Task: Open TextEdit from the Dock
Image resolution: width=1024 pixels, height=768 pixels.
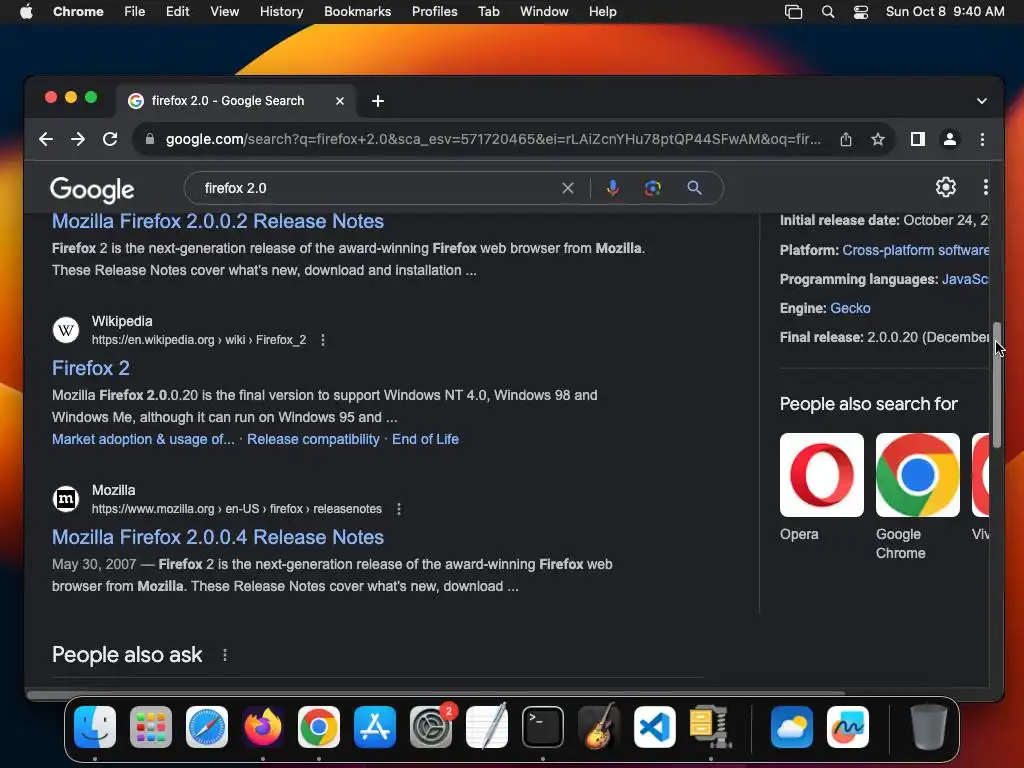Action: 487,726
